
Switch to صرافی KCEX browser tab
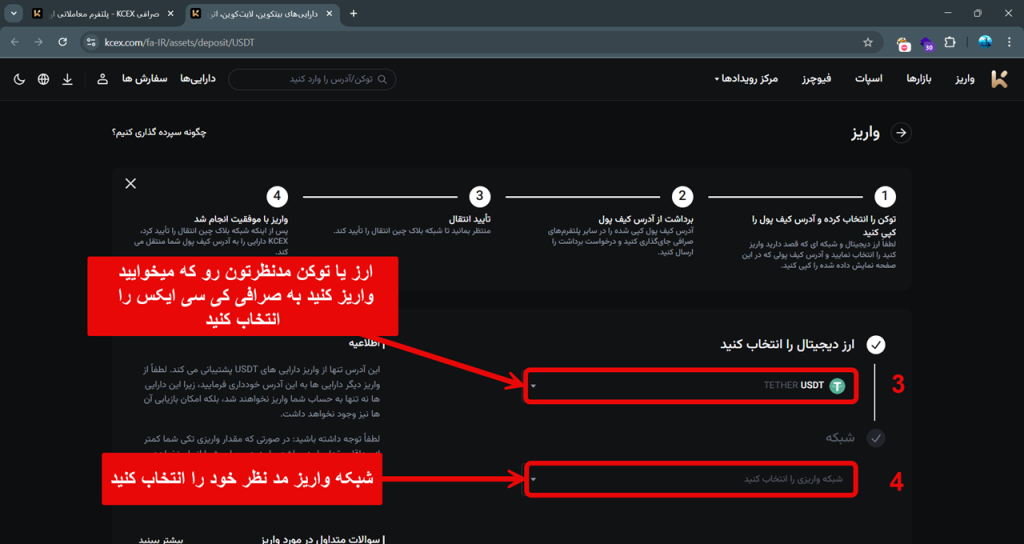click(x=105, y=14)
